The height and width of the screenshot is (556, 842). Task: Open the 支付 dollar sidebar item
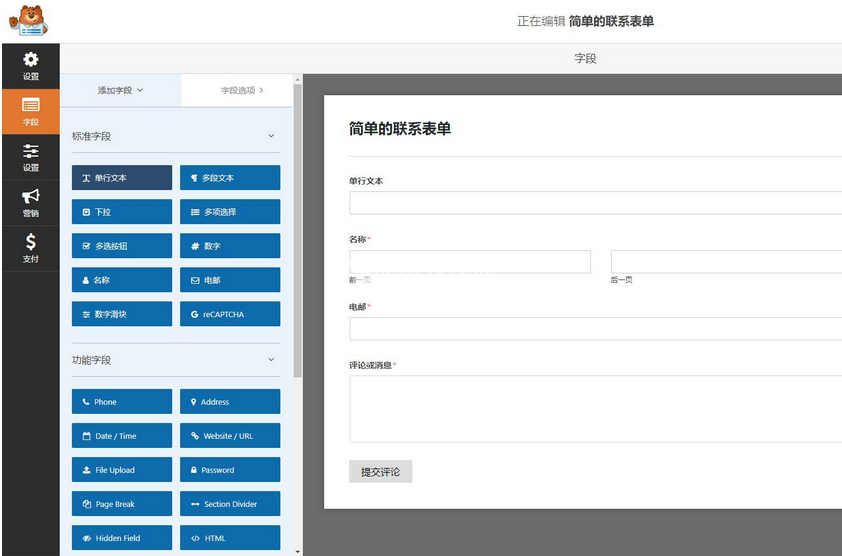point(31,248)
